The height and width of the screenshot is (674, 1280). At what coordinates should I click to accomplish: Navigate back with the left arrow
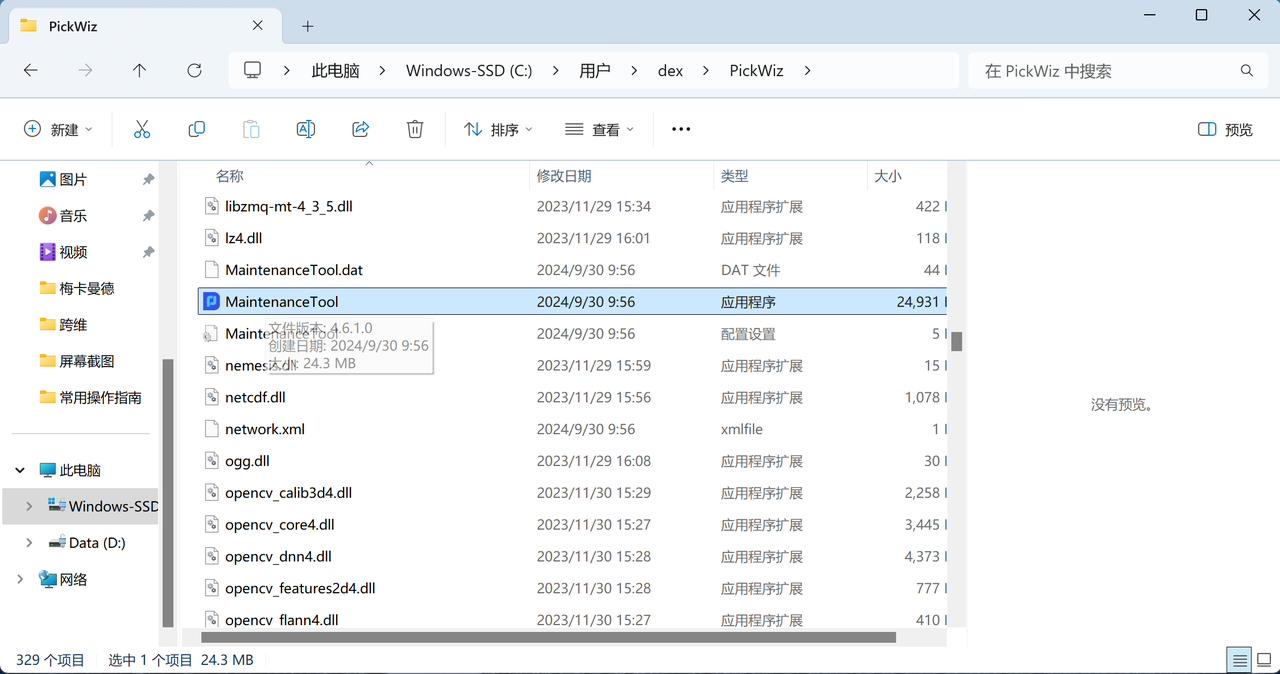click(31, 70)
